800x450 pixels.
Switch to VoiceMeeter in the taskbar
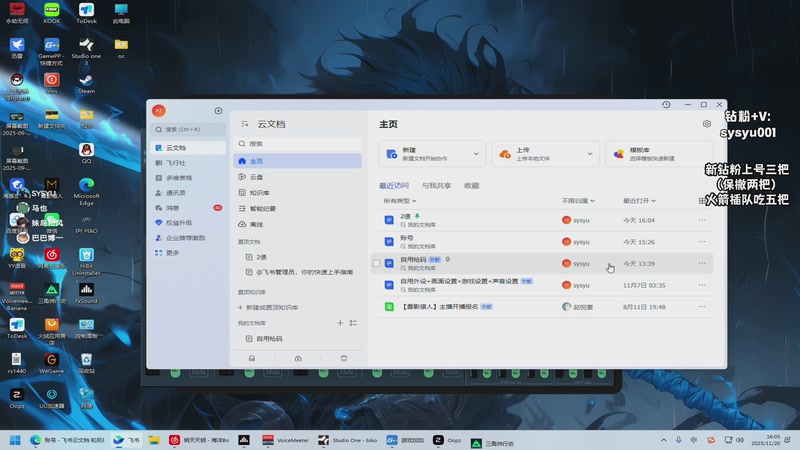point(285,440)
